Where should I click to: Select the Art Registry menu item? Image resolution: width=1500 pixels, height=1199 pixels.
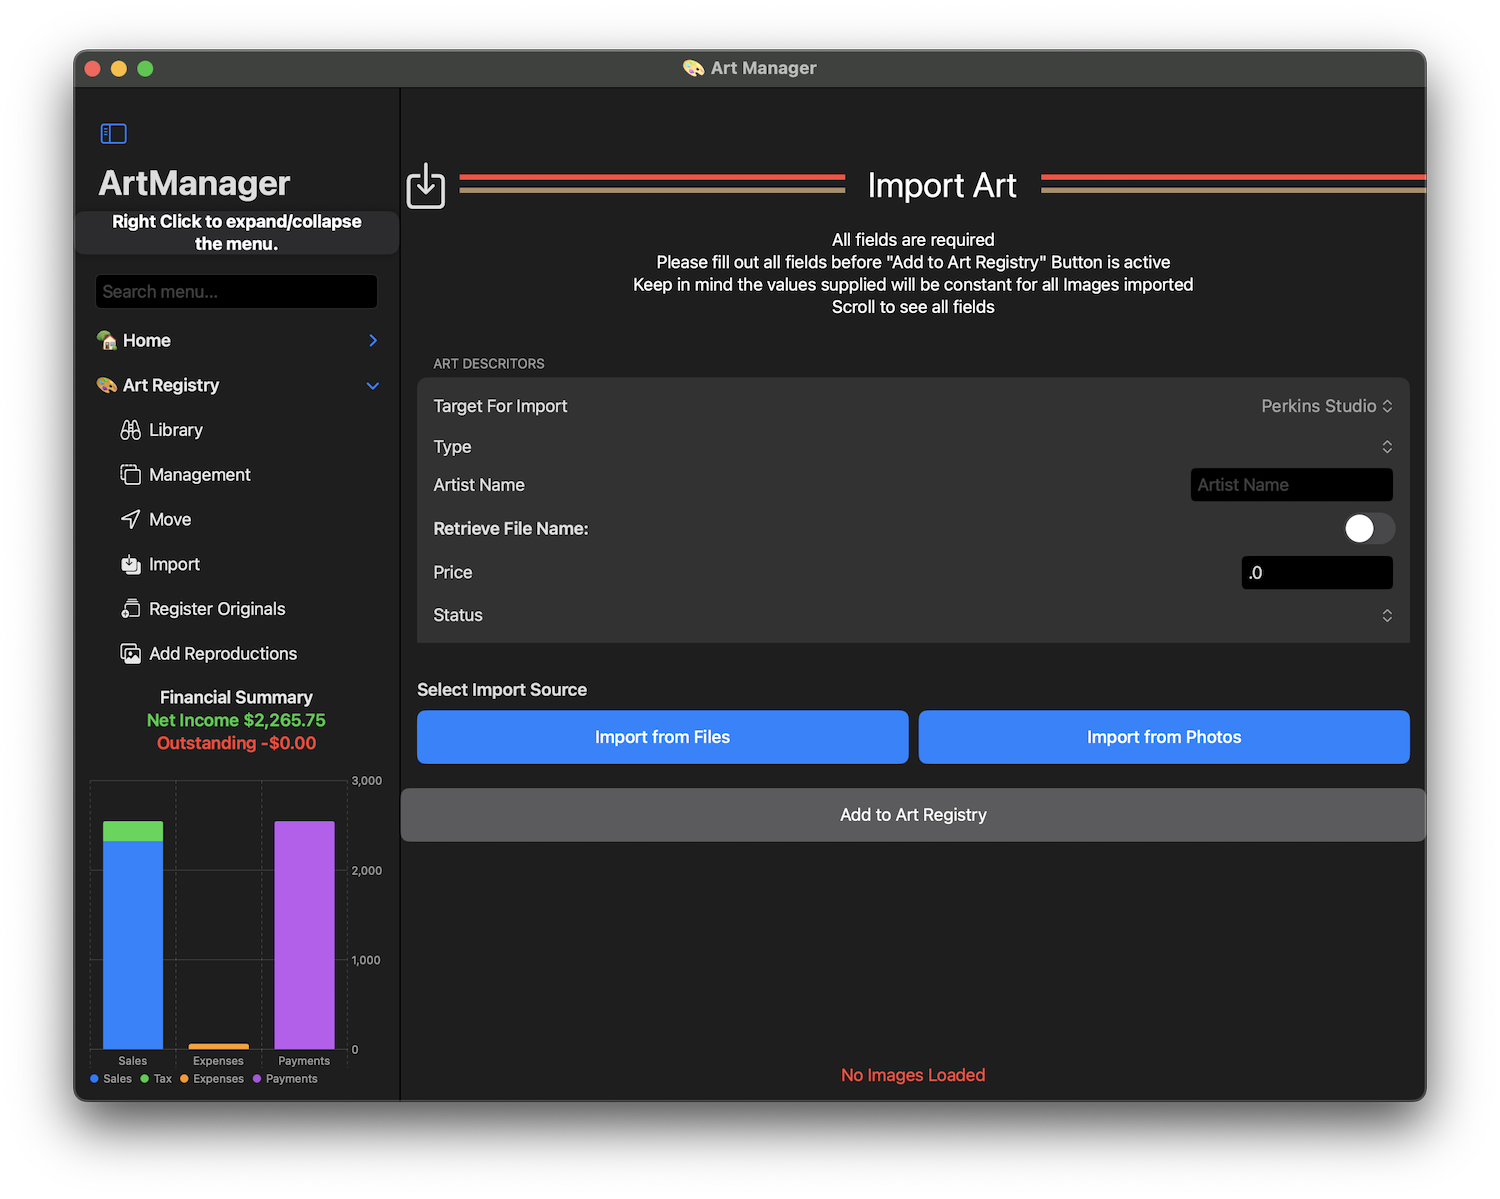coord(171,386)
